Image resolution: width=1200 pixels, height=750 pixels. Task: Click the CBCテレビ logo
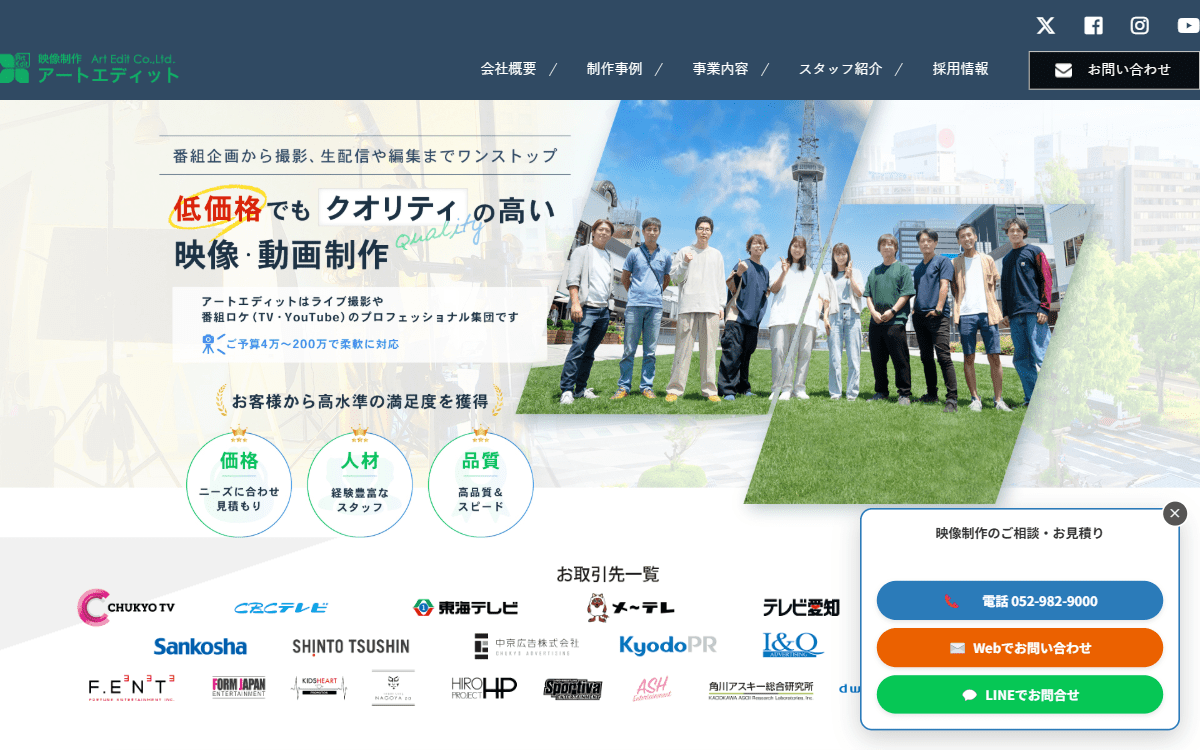point(281,607)
